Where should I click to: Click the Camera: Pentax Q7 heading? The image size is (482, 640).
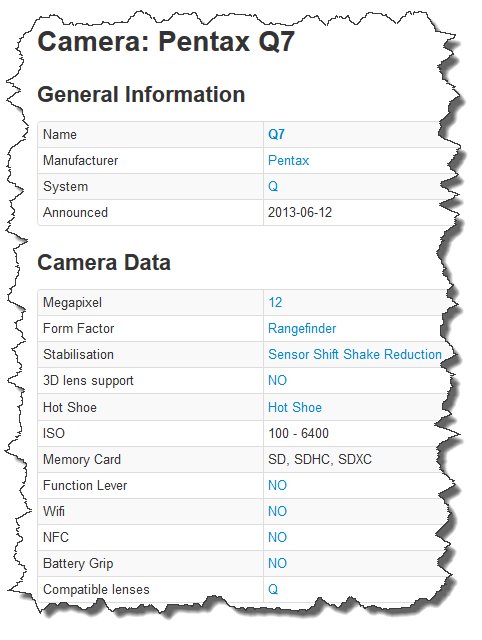click(x=166, y=42)
